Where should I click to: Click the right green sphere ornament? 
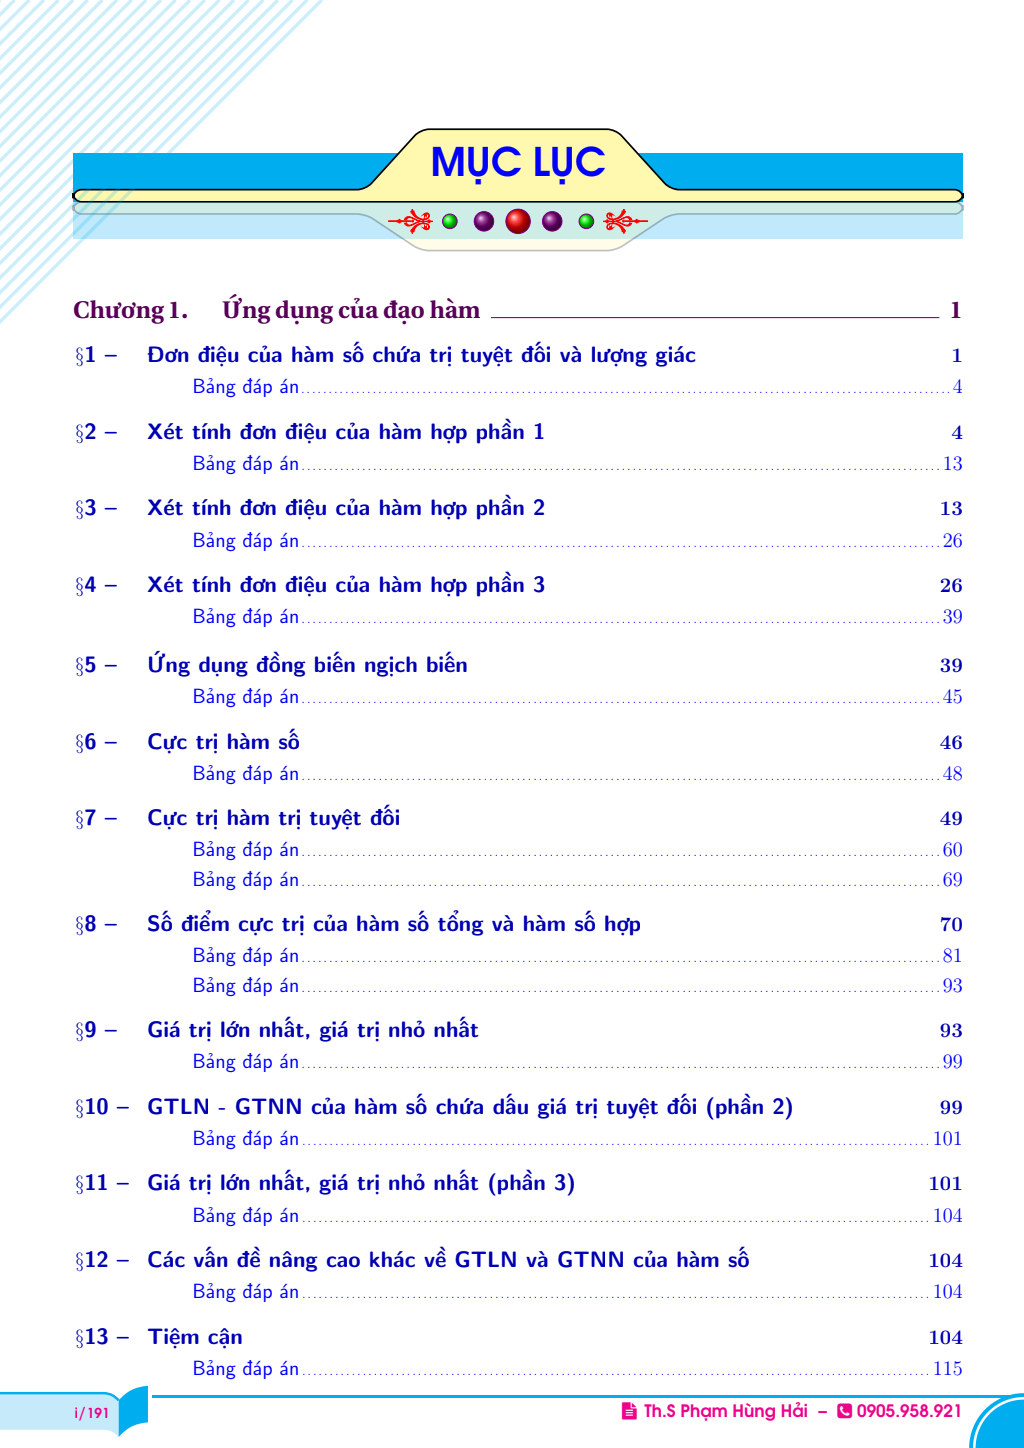click(x=586, y=221)
